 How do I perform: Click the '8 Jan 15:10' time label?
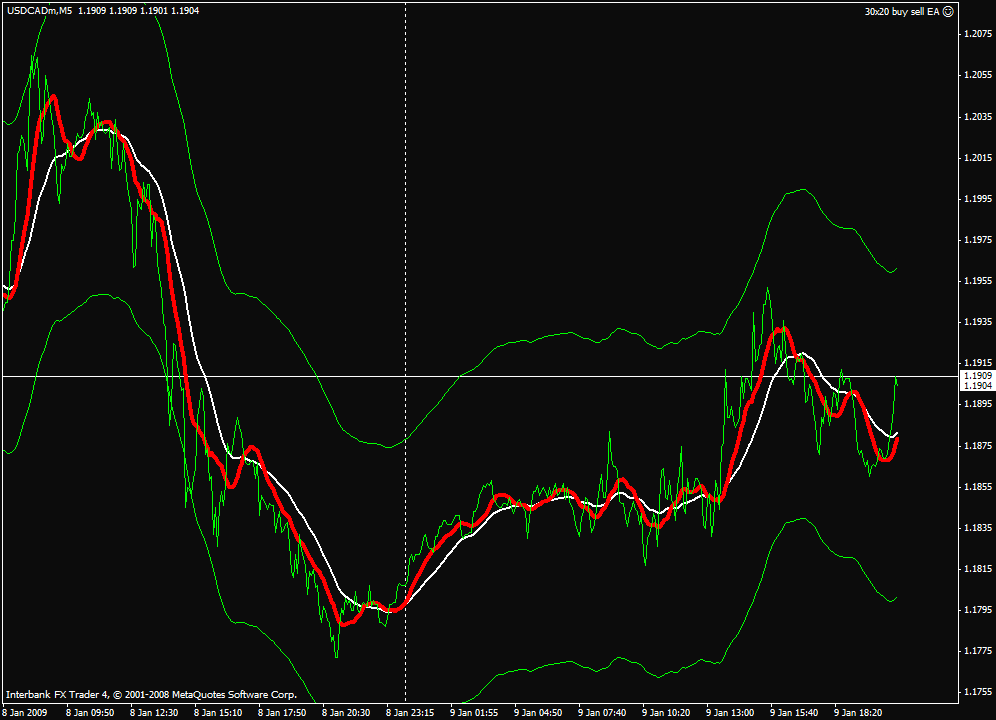pos(219,713)
